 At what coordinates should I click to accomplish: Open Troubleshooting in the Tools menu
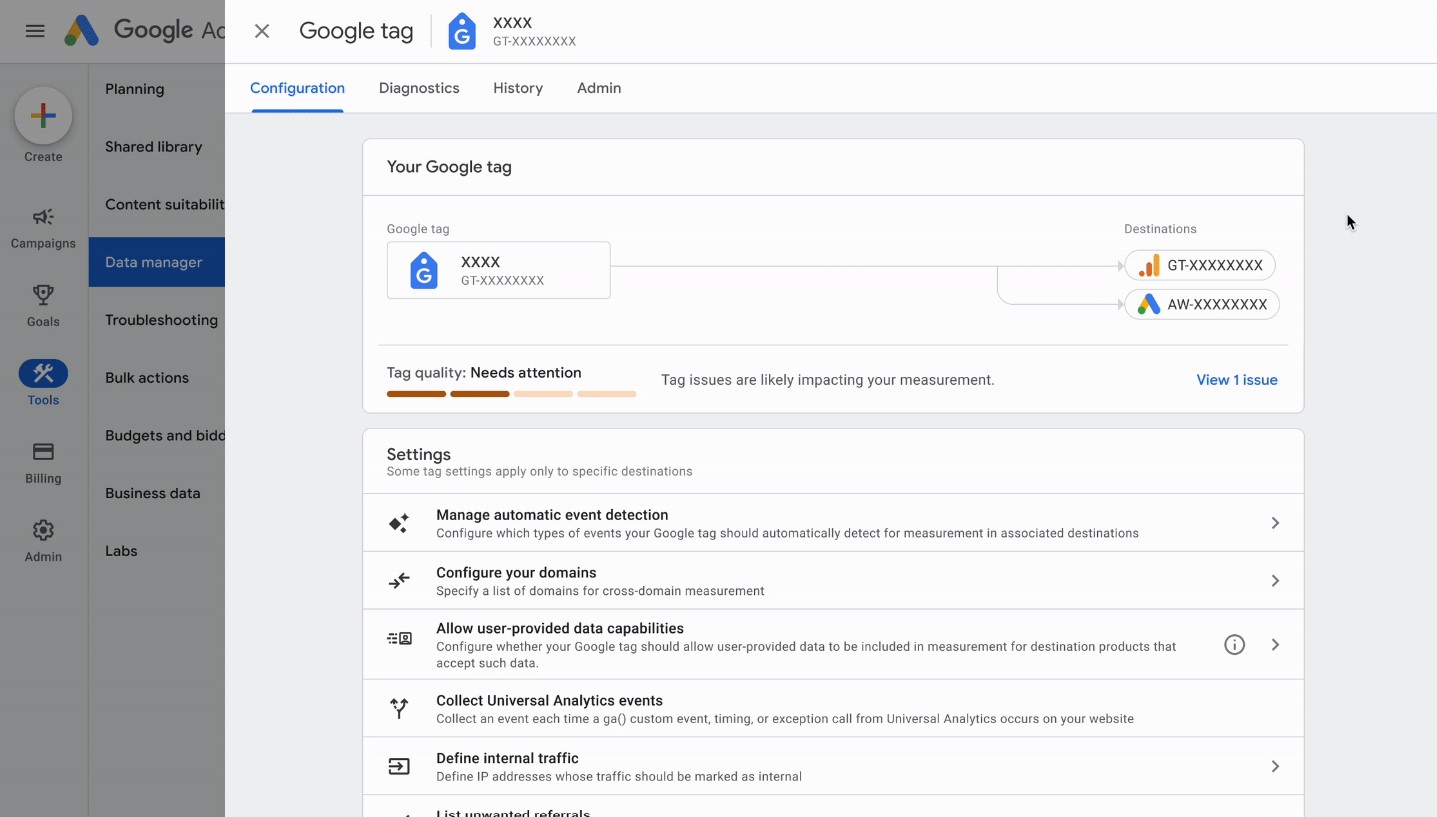(x=161, y=320)
